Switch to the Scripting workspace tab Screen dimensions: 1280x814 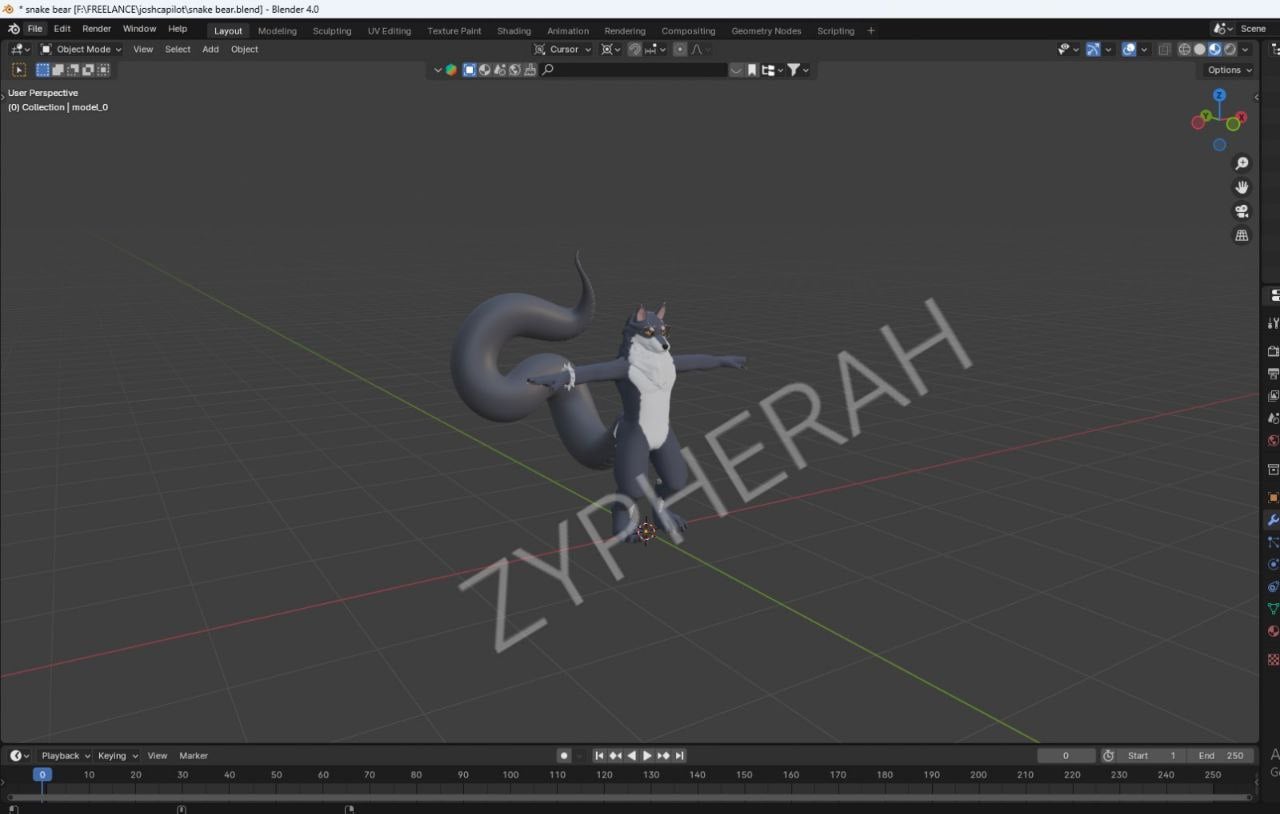[836, 31]
